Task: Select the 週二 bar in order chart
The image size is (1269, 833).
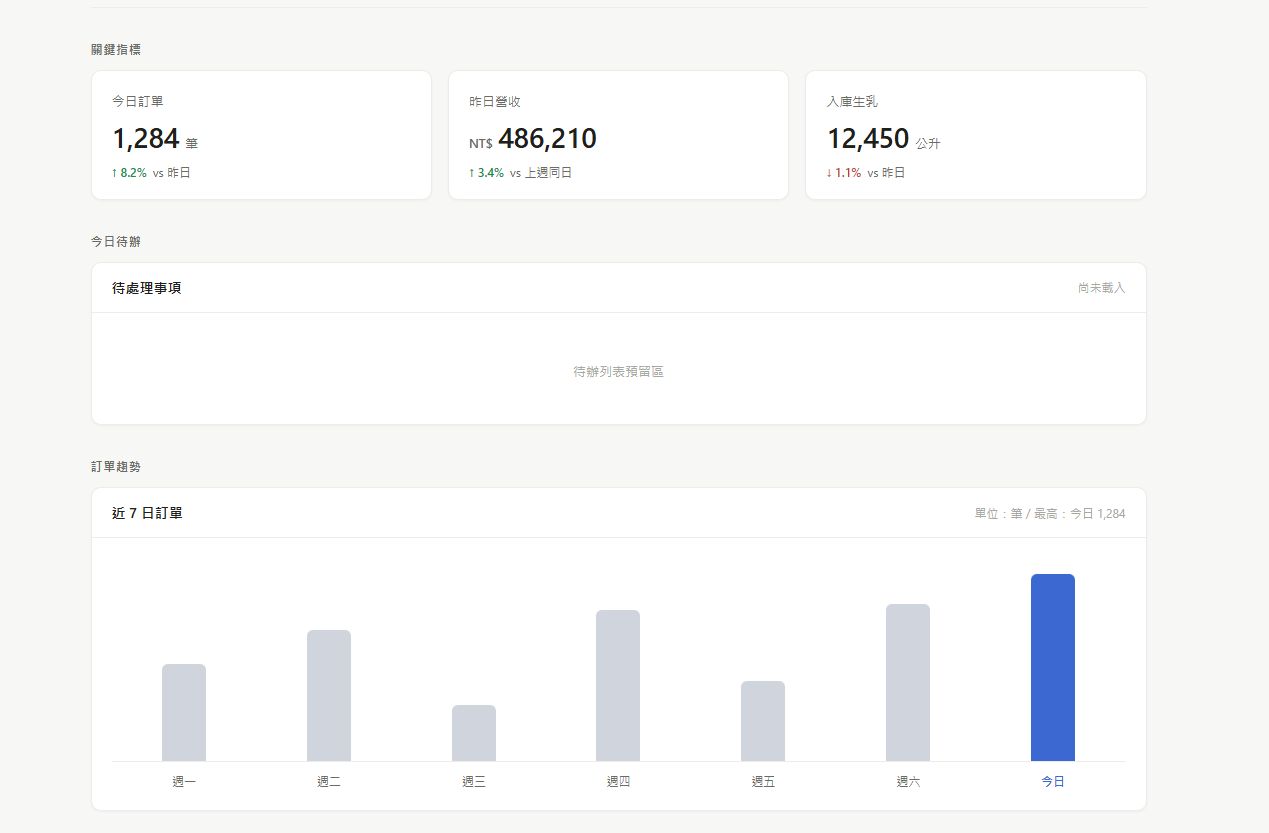Action: (x=329, y=695)
